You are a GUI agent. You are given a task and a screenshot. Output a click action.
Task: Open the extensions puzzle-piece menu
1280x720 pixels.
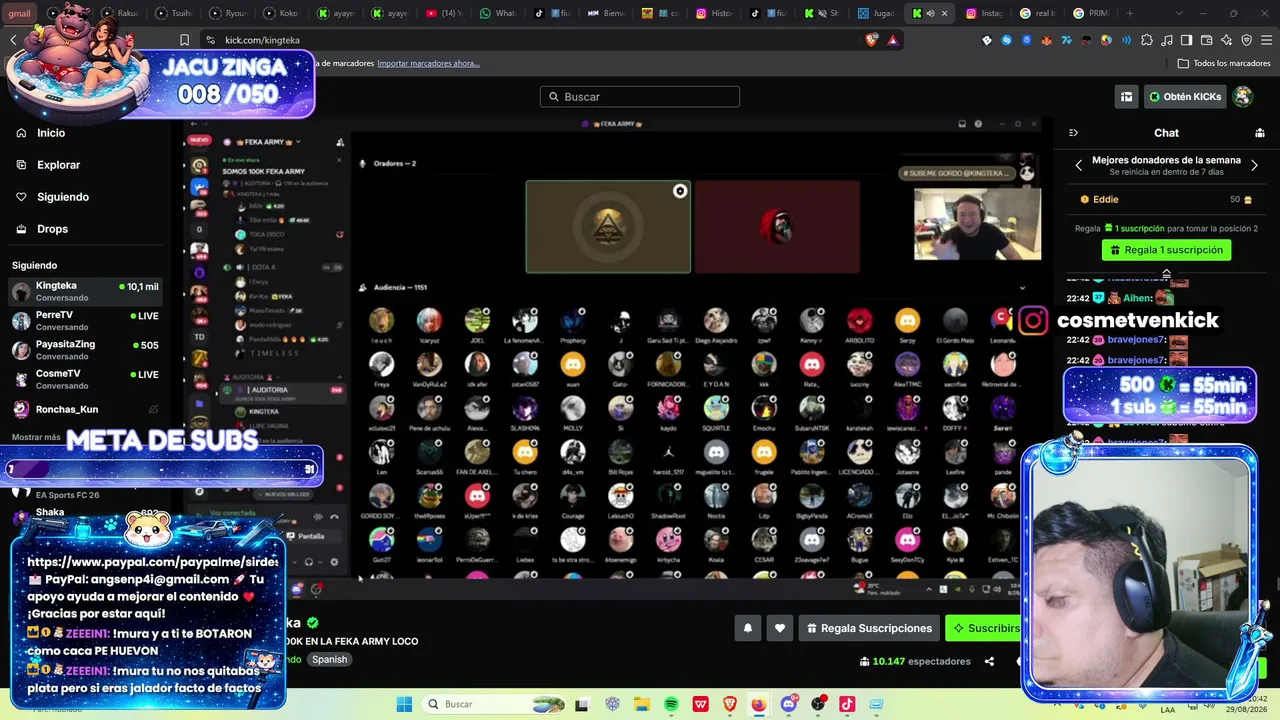(x=1146, y=40)
